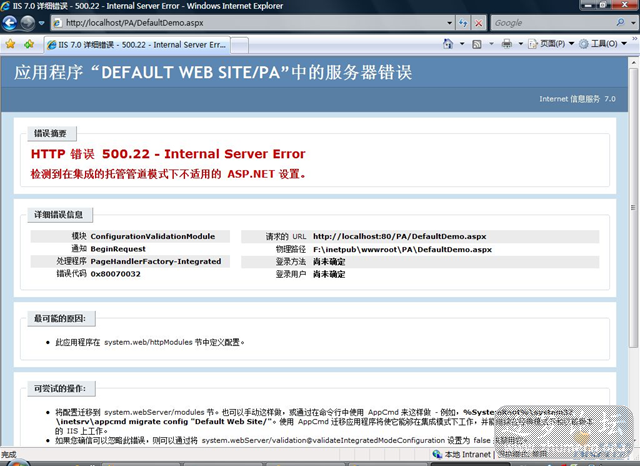This screenshot has height=466, width=640.
Task: Click the scrollbar up arrow
Action: [x=633, y=63]
